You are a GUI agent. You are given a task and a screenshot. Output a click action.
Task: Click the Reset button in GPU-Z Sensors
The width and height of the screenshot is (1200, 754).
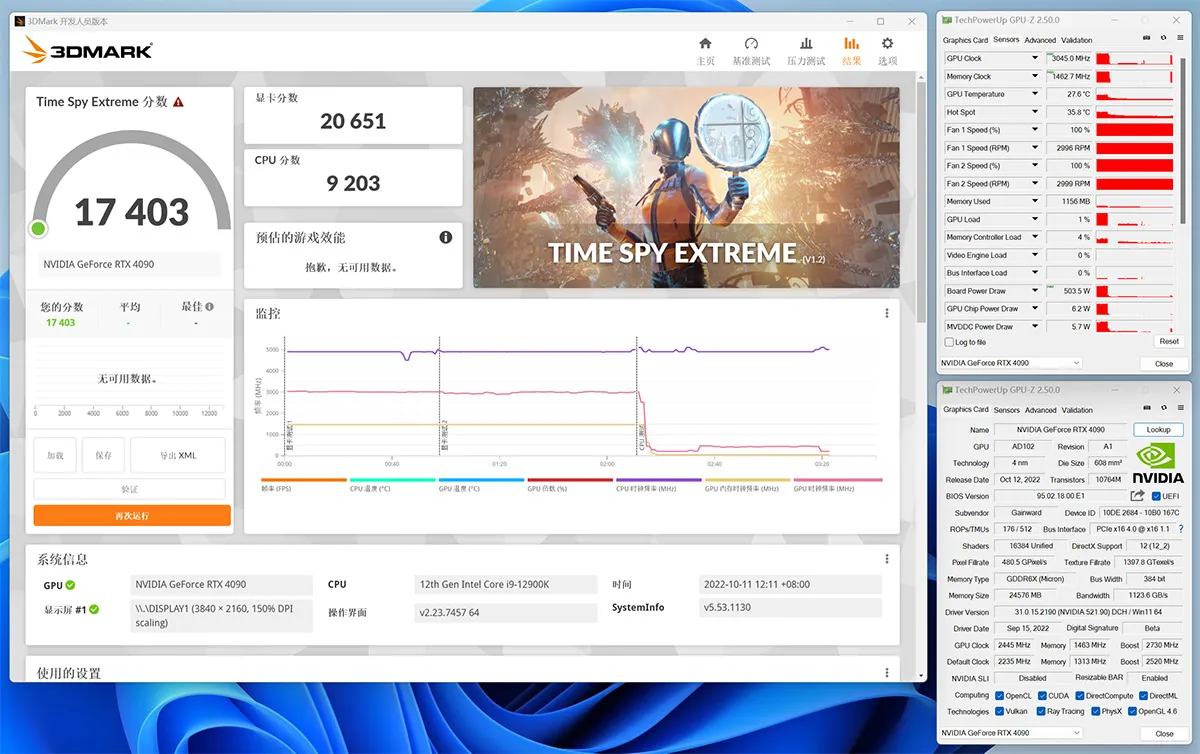tap(1168, 341)
